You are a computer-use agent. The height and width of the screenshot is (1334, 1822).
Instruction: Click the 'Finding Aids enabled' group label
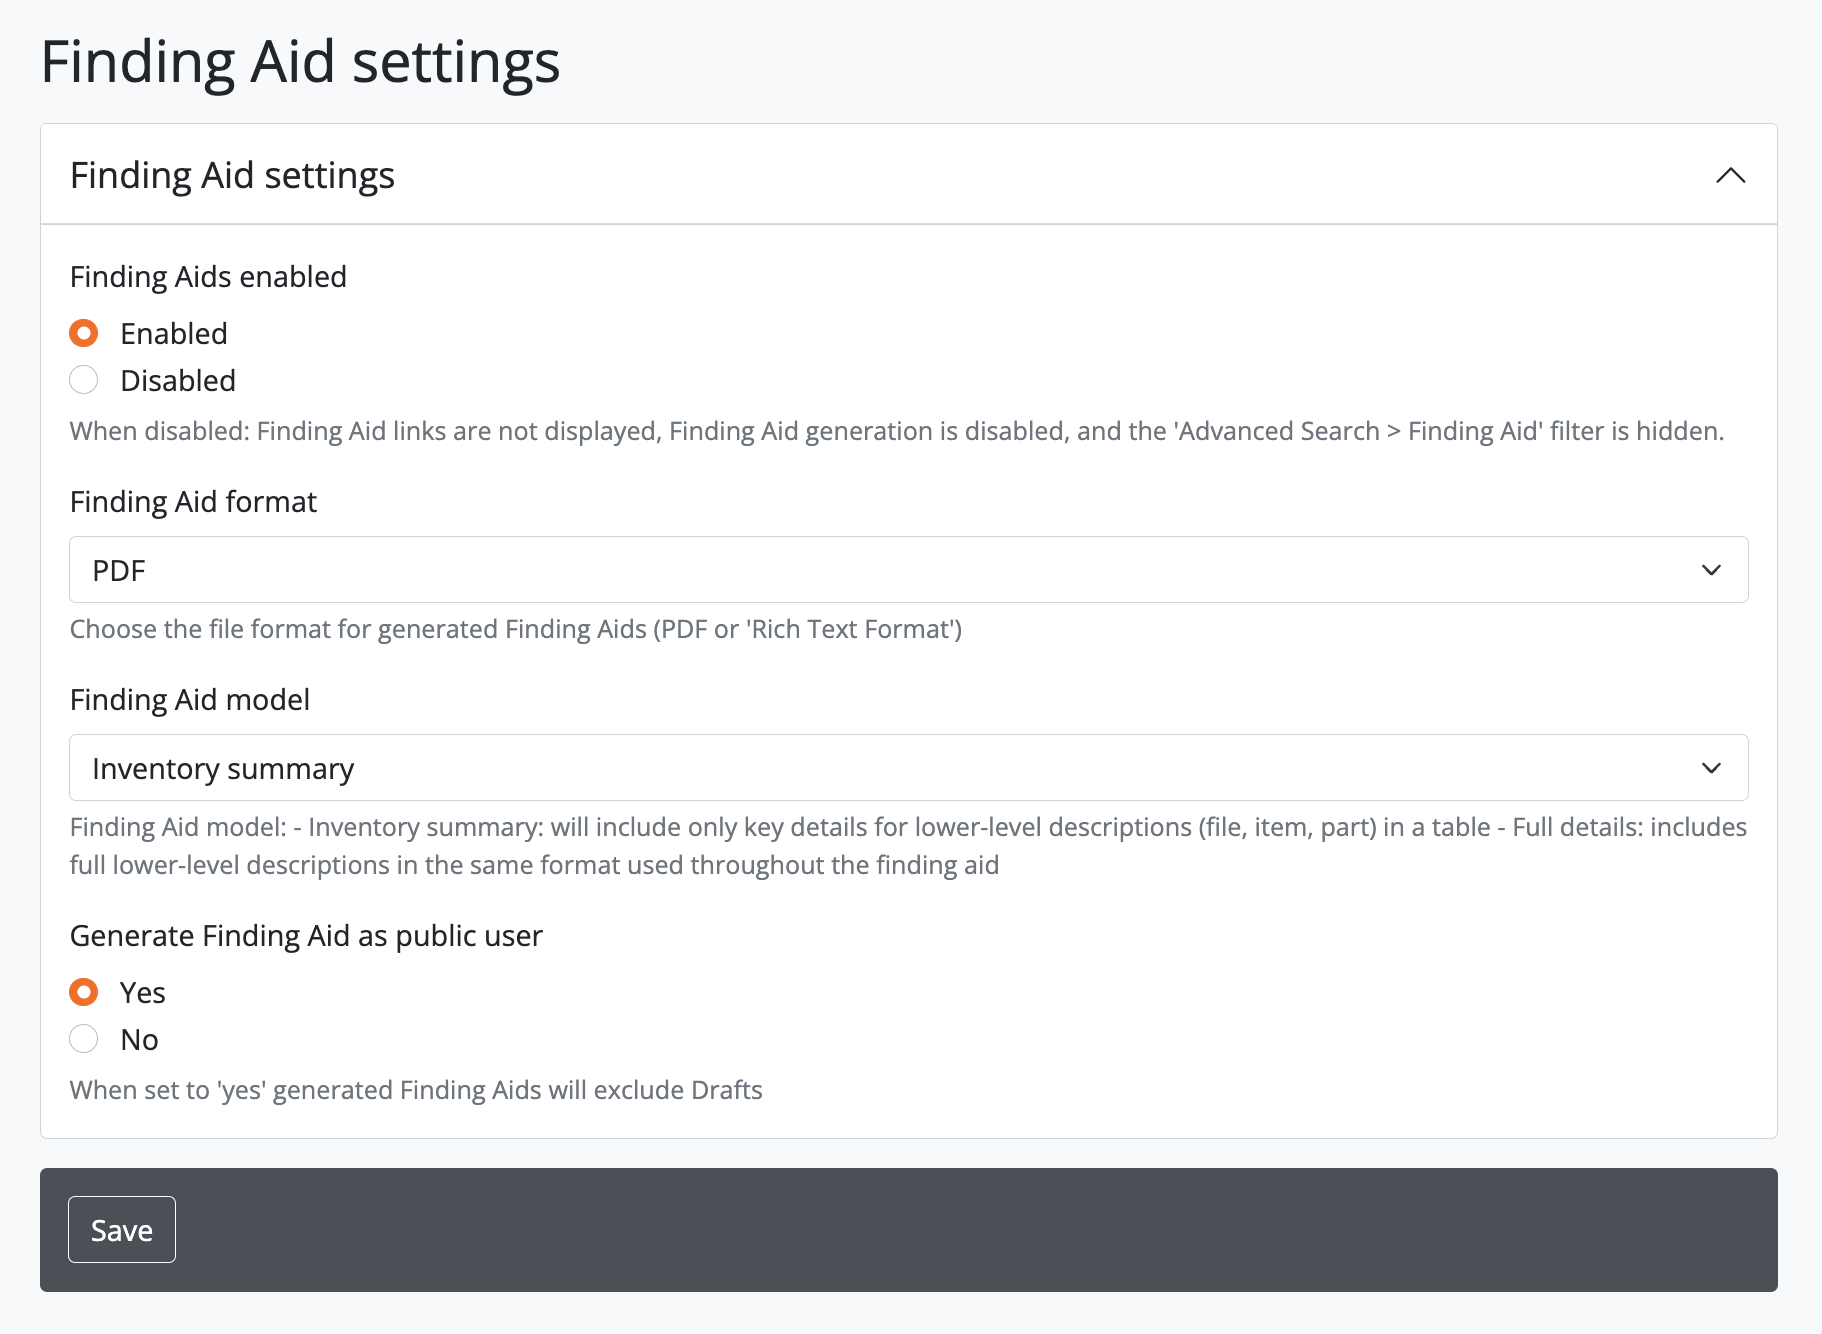pos(208,277)
